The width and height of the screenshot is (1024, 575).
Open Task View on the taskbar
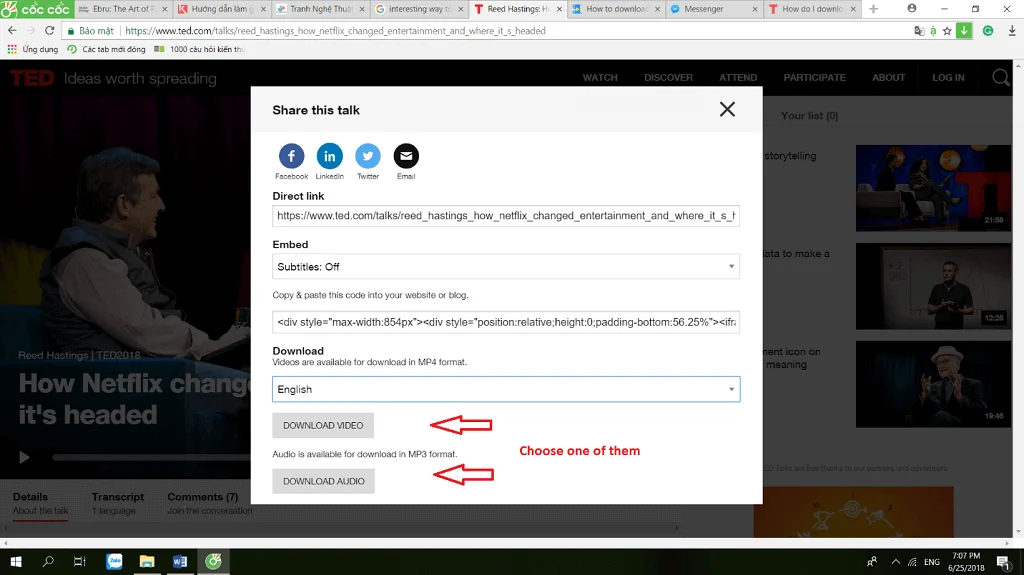pos(80,561)
